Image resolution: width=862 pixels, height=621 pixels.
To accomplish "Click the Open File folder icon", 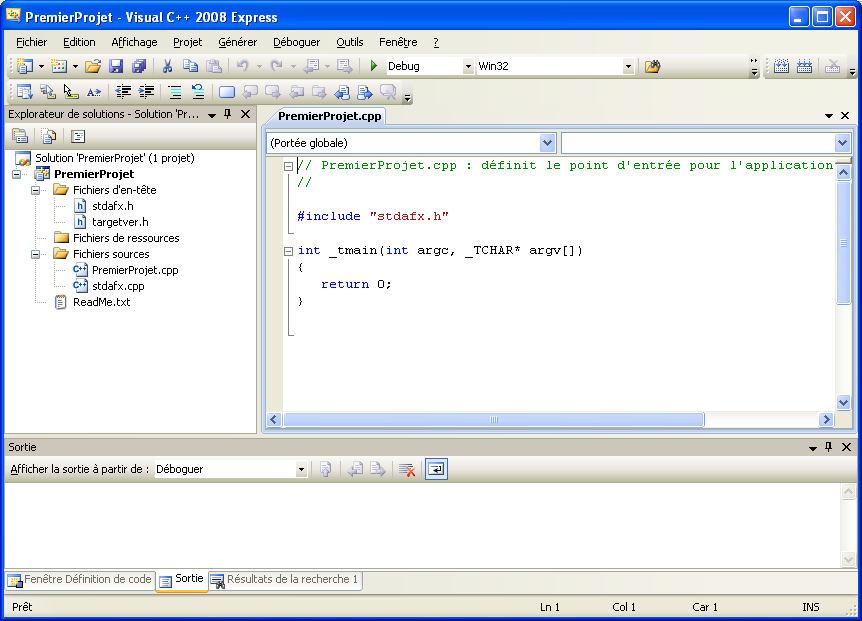I will point(92,66).
